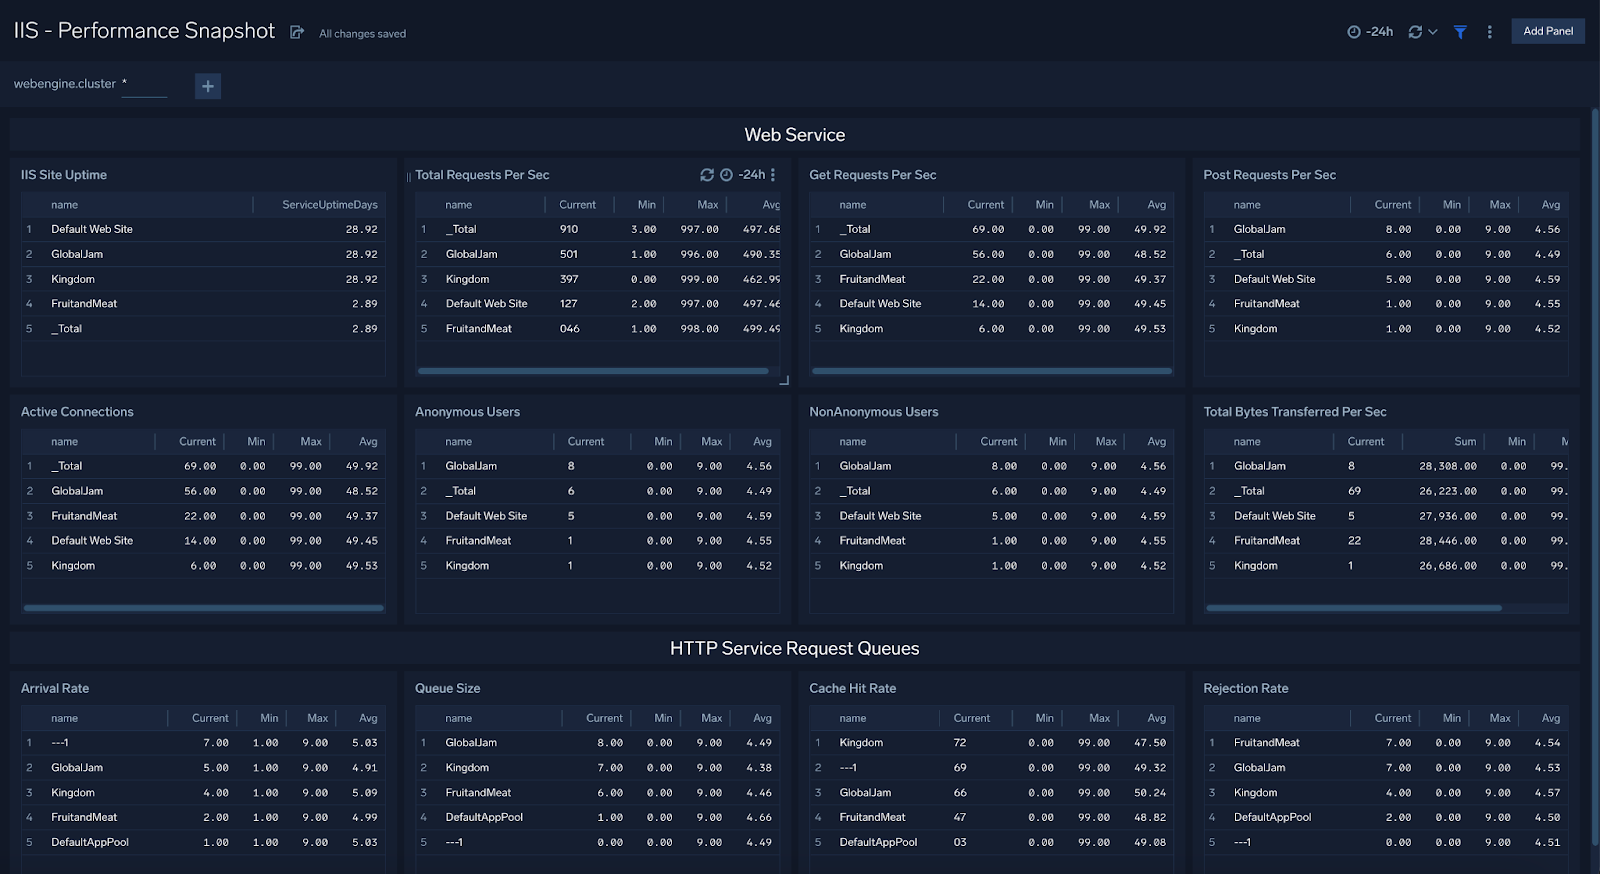Click the Get Requests Per Sec panel title
The width and height of the screenshot is (1600, 874).
click(873, 175)
